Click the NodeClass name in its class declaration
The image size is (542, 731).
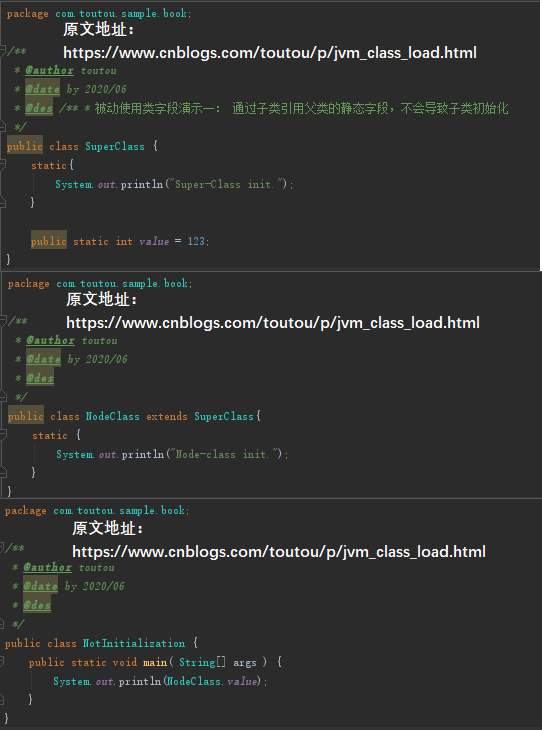[112, 416]
